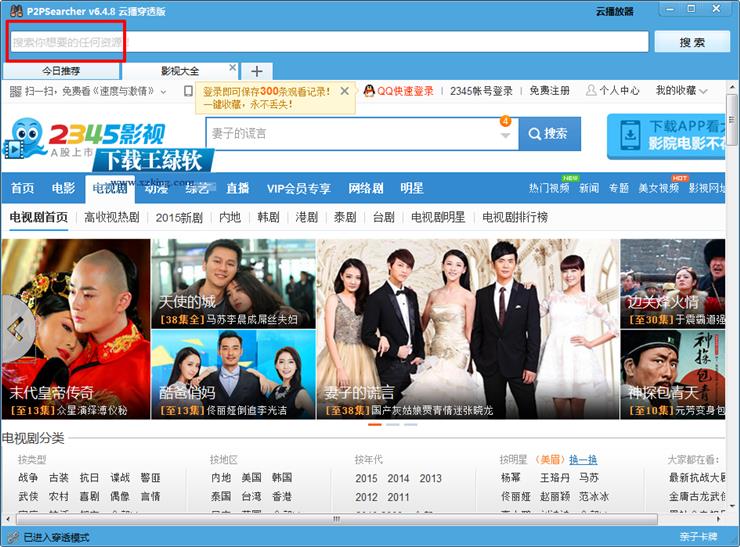Open 新闻 link in nav bar
740x547 pixels.
coord(589,188)
